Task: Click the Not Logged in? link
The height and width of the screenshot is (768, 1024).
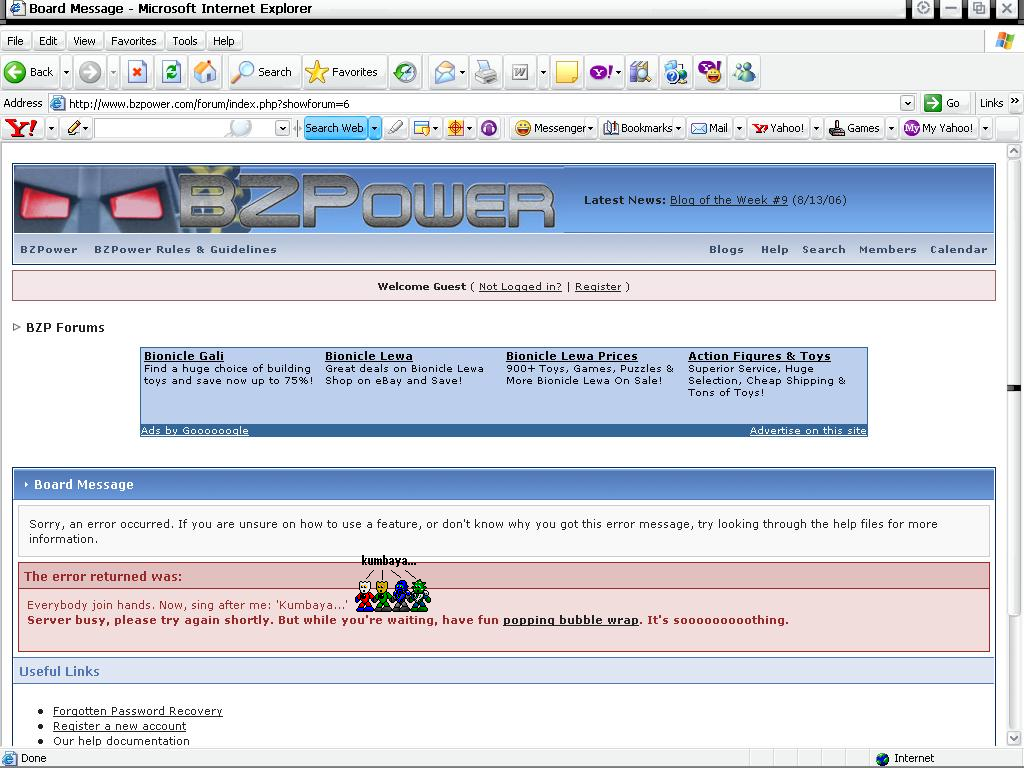Action: point(520,287)
